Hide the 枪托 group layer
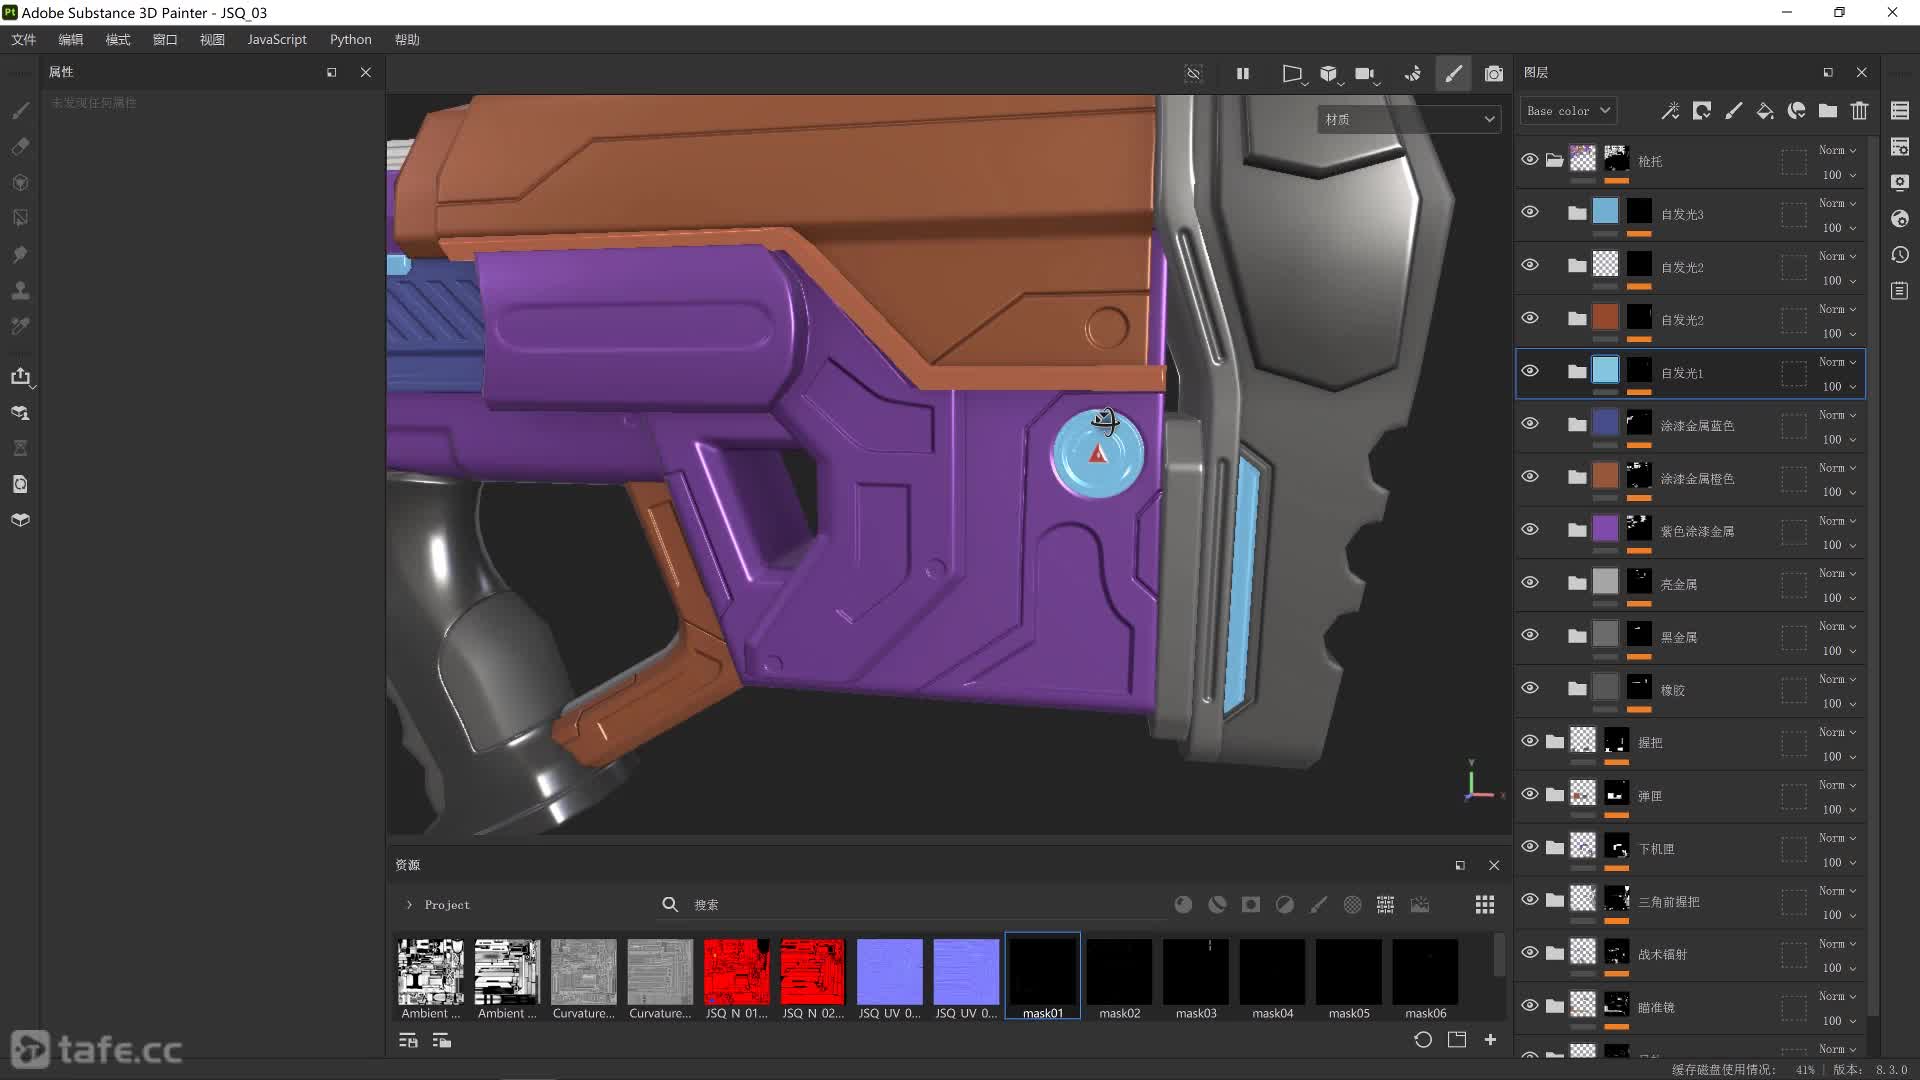The image size is (1920, 1080). (1530, 160)
